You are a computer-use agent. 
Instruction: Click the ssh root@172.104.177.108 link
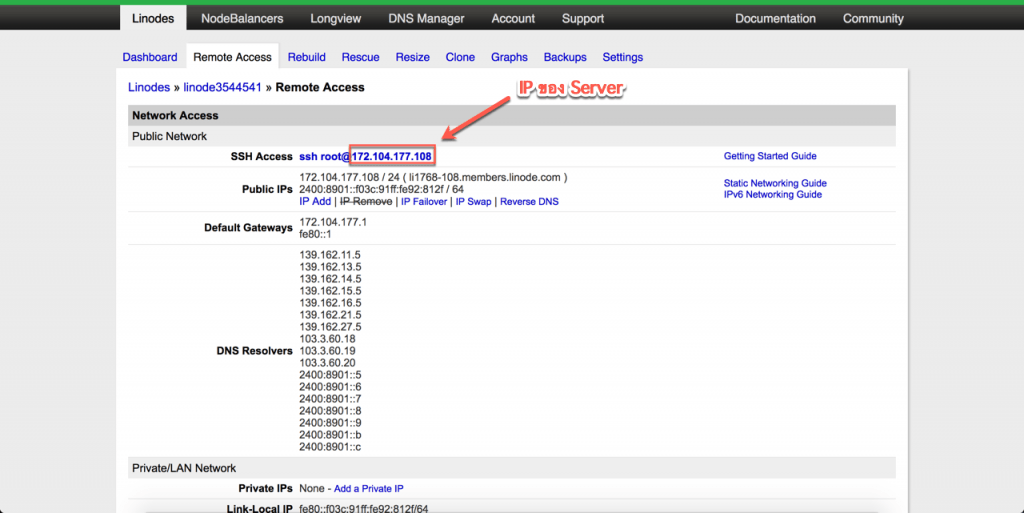365,157
